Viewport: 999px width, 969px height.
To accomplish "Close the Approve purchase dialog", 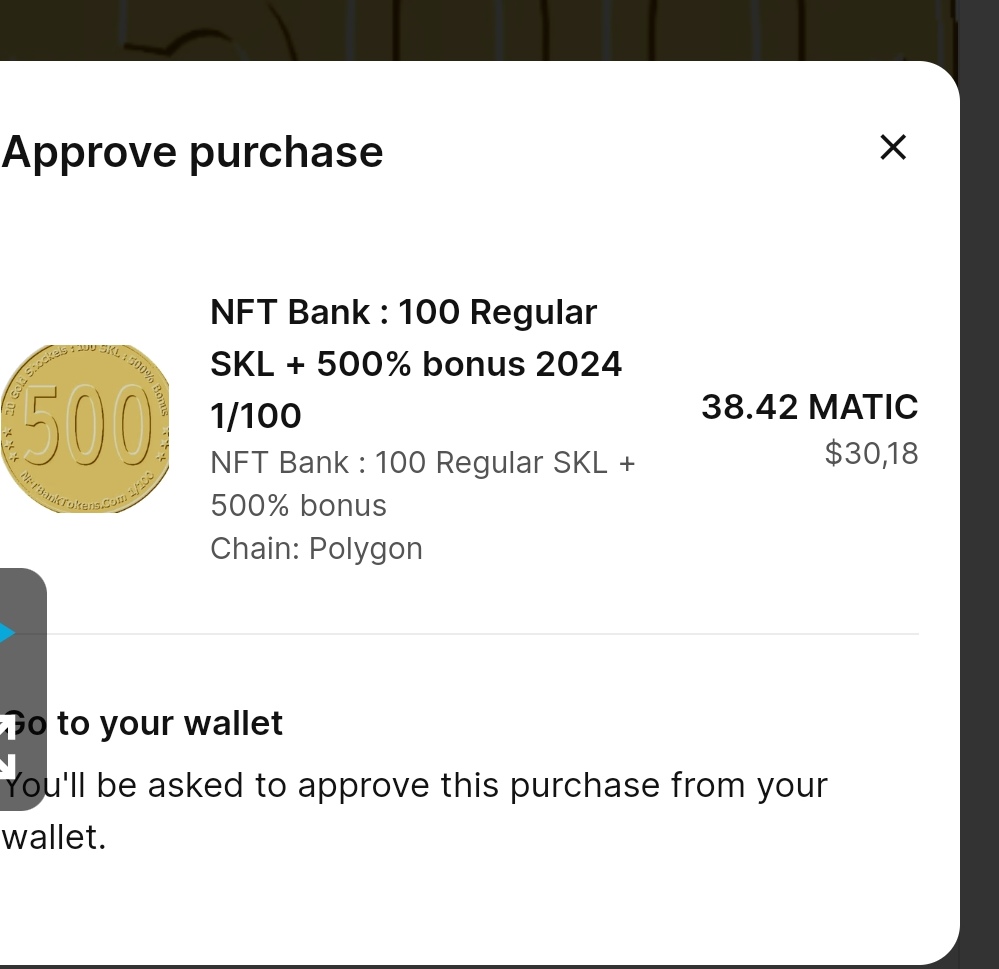I will (x=892, y=147).
